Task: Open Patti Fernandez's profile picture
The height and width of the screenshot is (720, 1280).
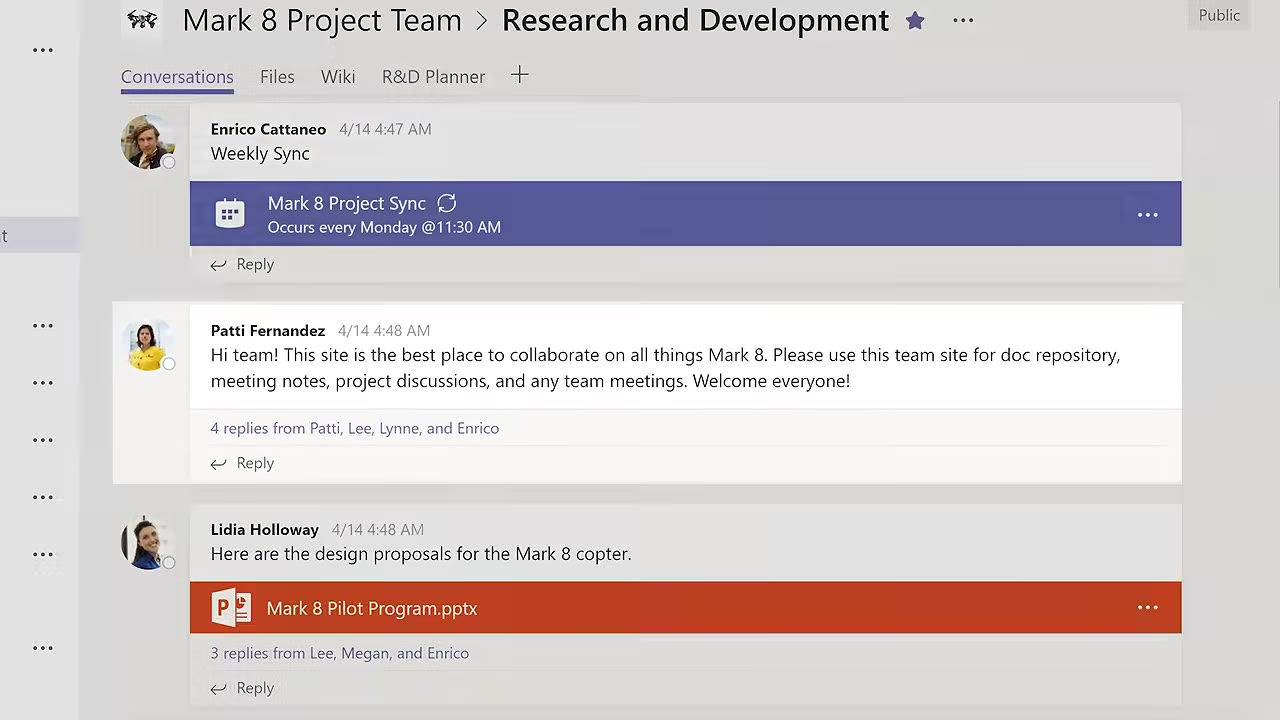Action: pos(147,345)
